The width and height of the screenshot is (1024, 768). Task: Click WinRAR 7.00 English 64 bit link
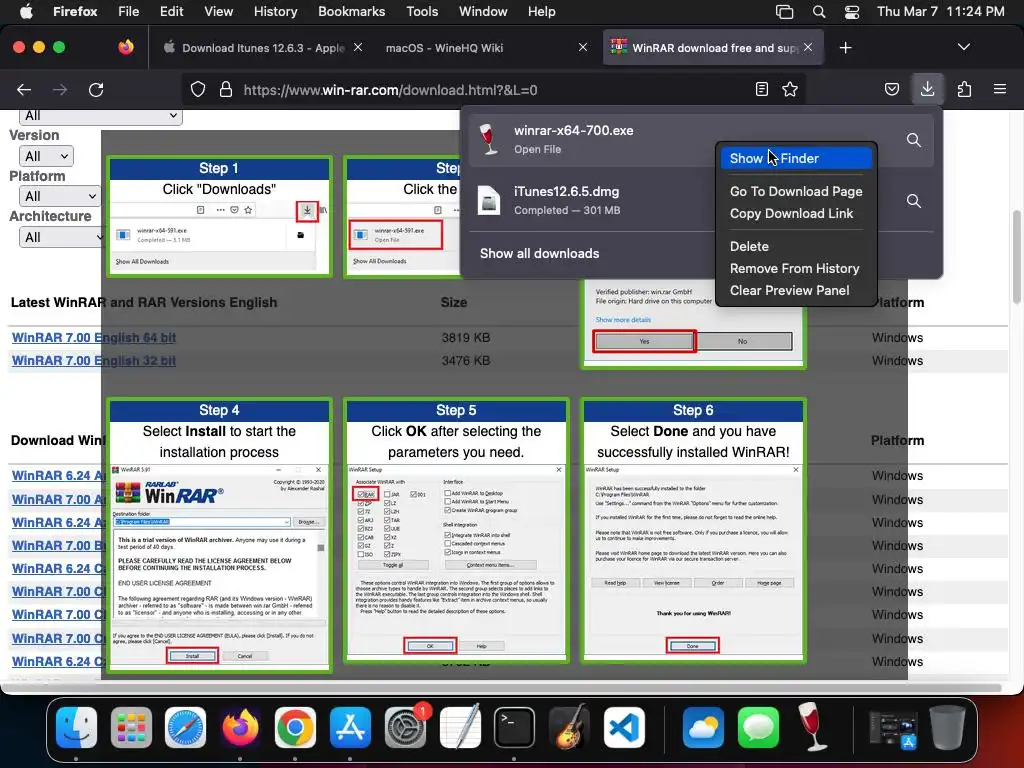coord(94,338)
